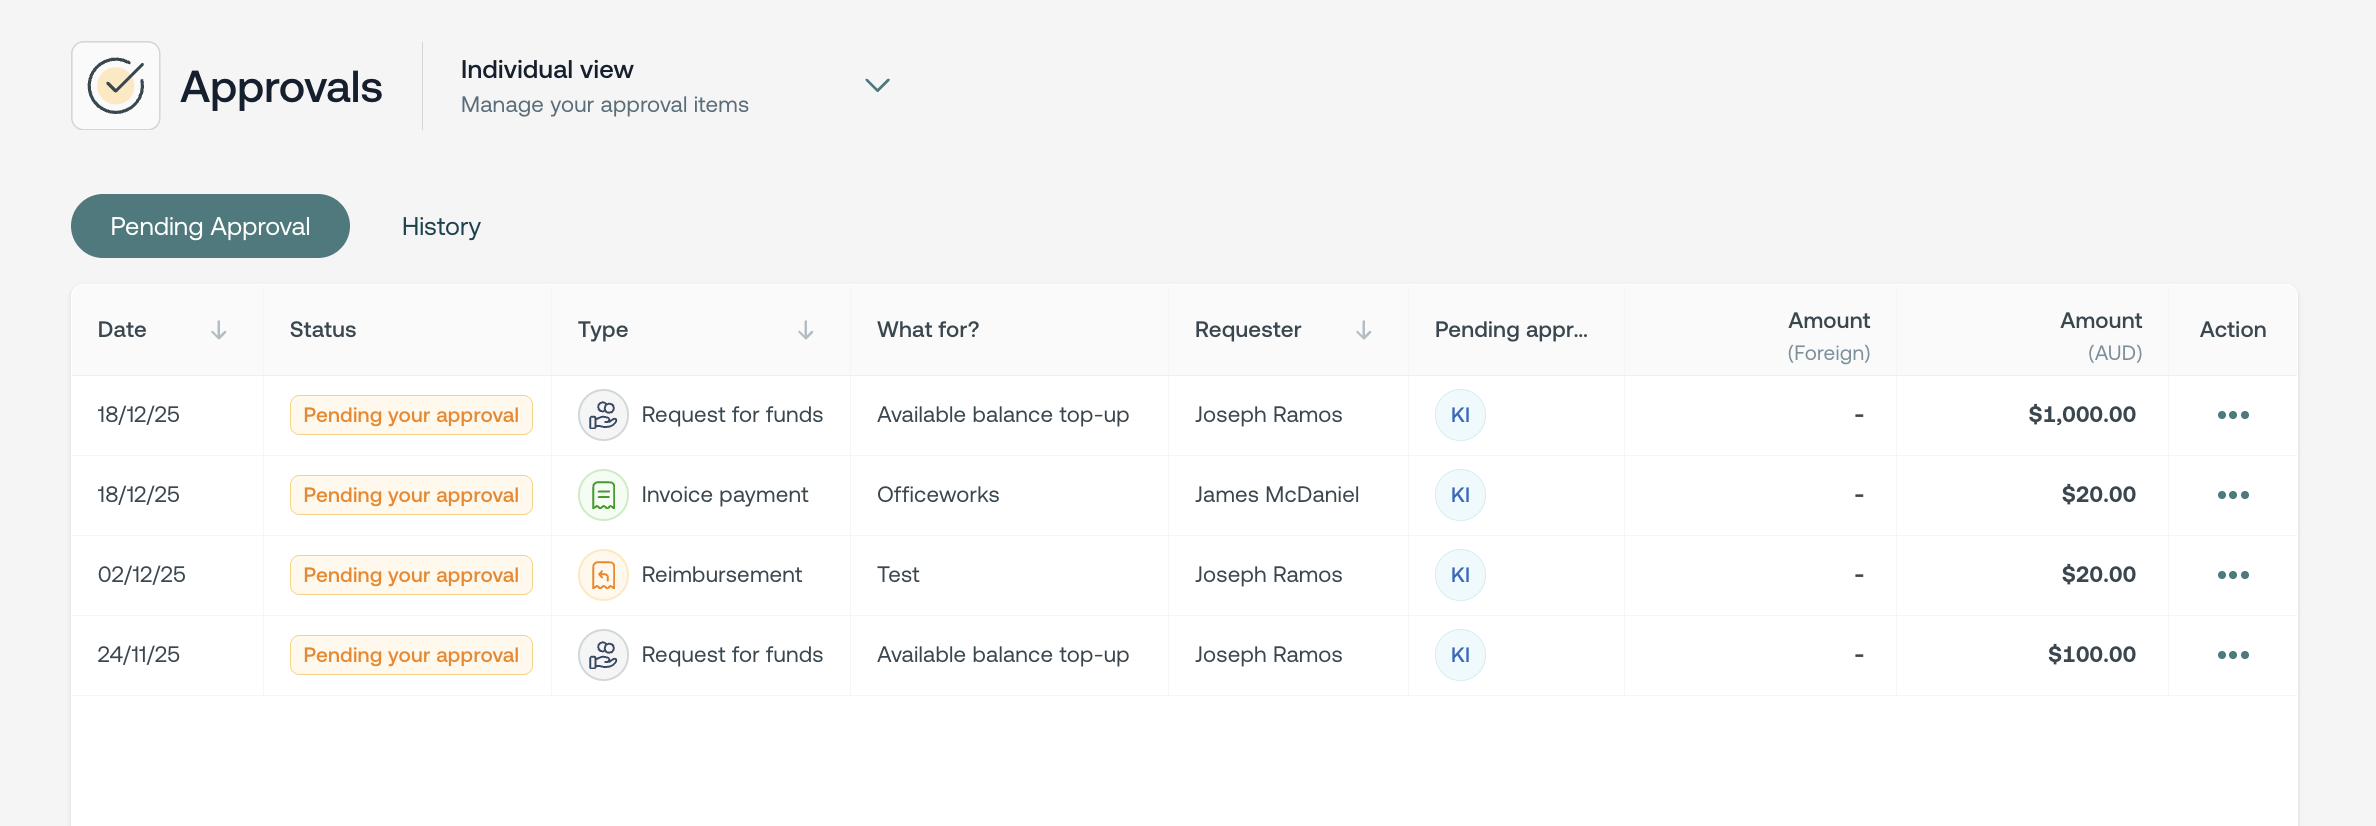Screen dimensions: 2376x826
Task: Click the Individual view title text
Action: point(547,70)
